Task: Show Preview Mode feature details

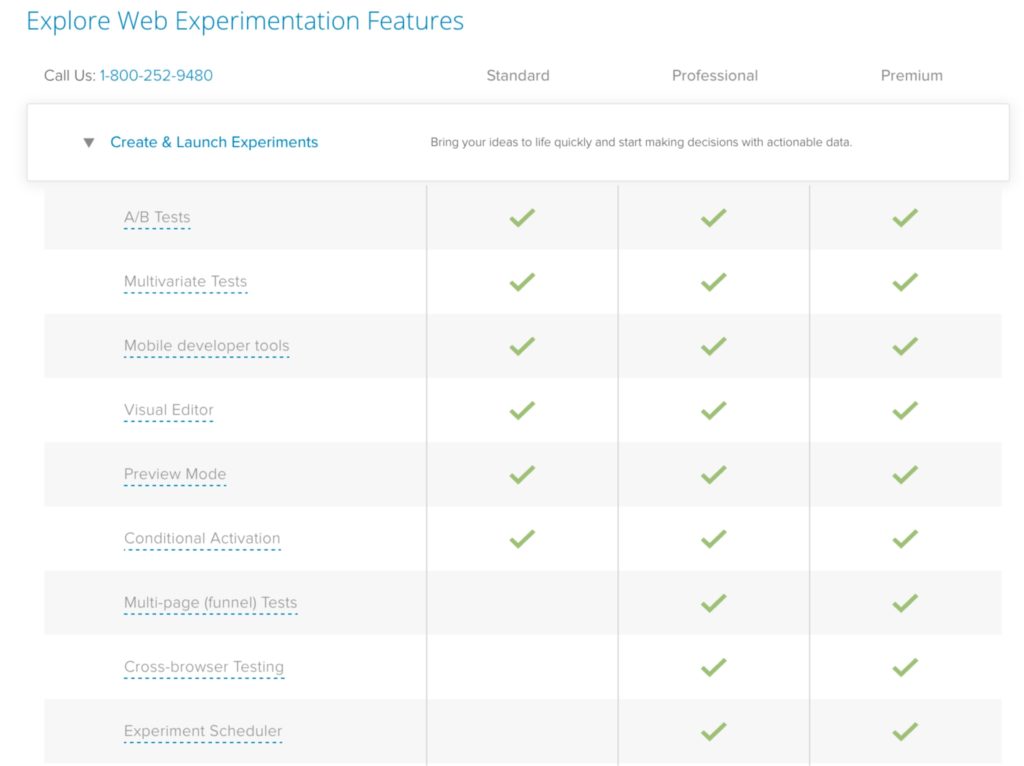Action: (175, 474)
